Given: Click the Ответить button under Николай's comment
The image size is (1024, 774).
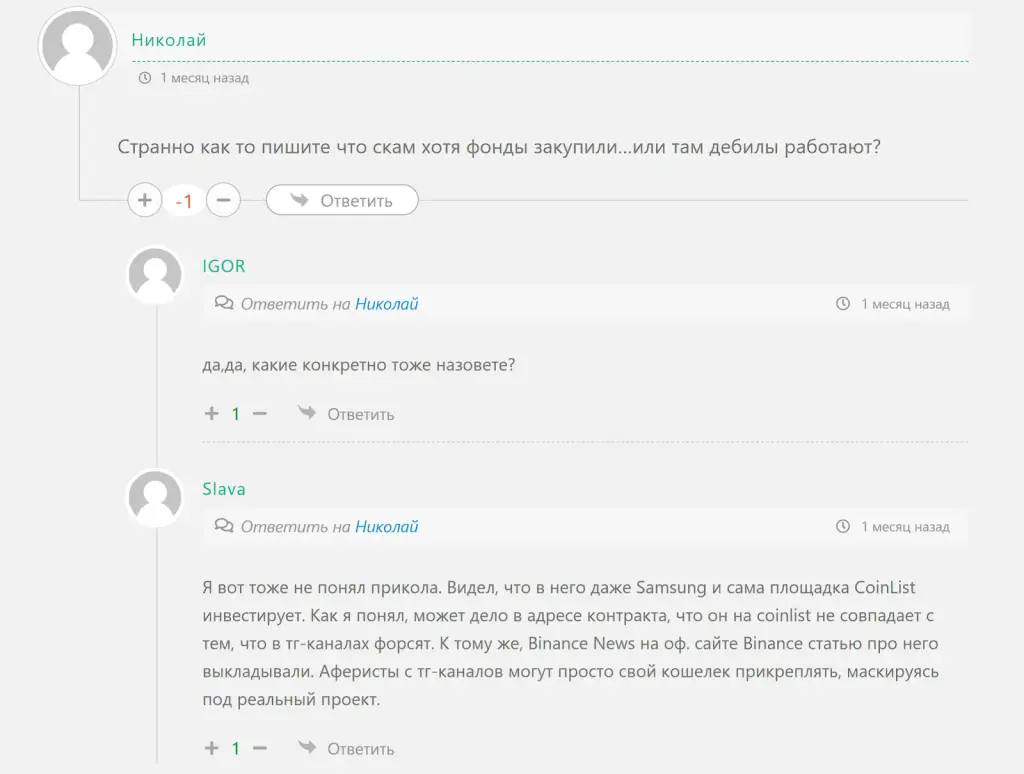Looking at the screenshot, I should pyautogui.click(x=342, y=200).
